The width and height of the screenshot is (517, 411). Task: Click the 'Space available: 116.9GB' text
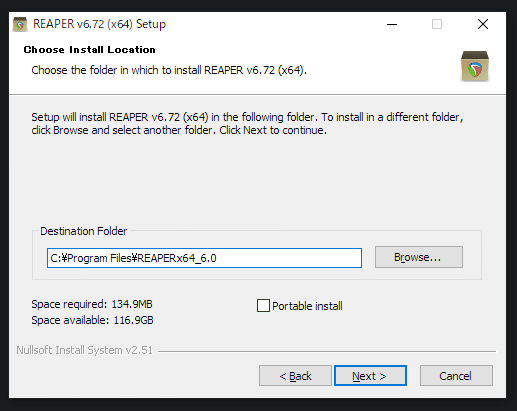pyautogui.click(x=92, y=320)
